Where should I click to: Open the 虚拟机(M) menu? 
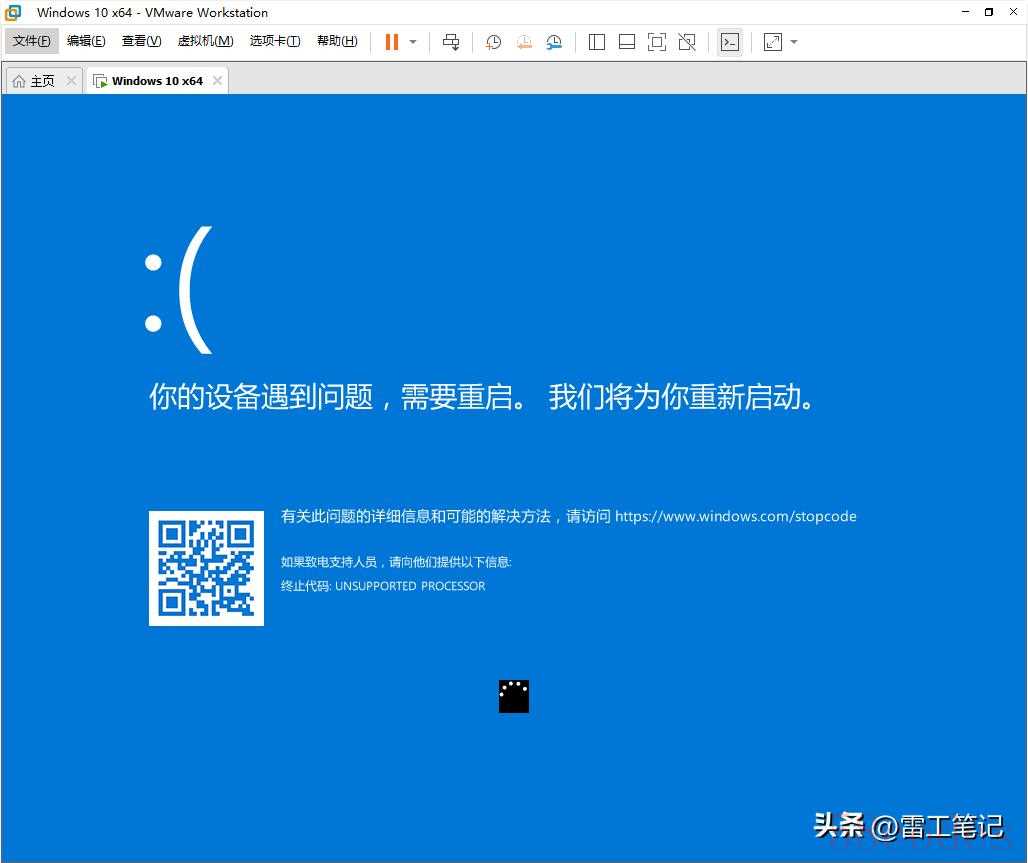point(205,41)
